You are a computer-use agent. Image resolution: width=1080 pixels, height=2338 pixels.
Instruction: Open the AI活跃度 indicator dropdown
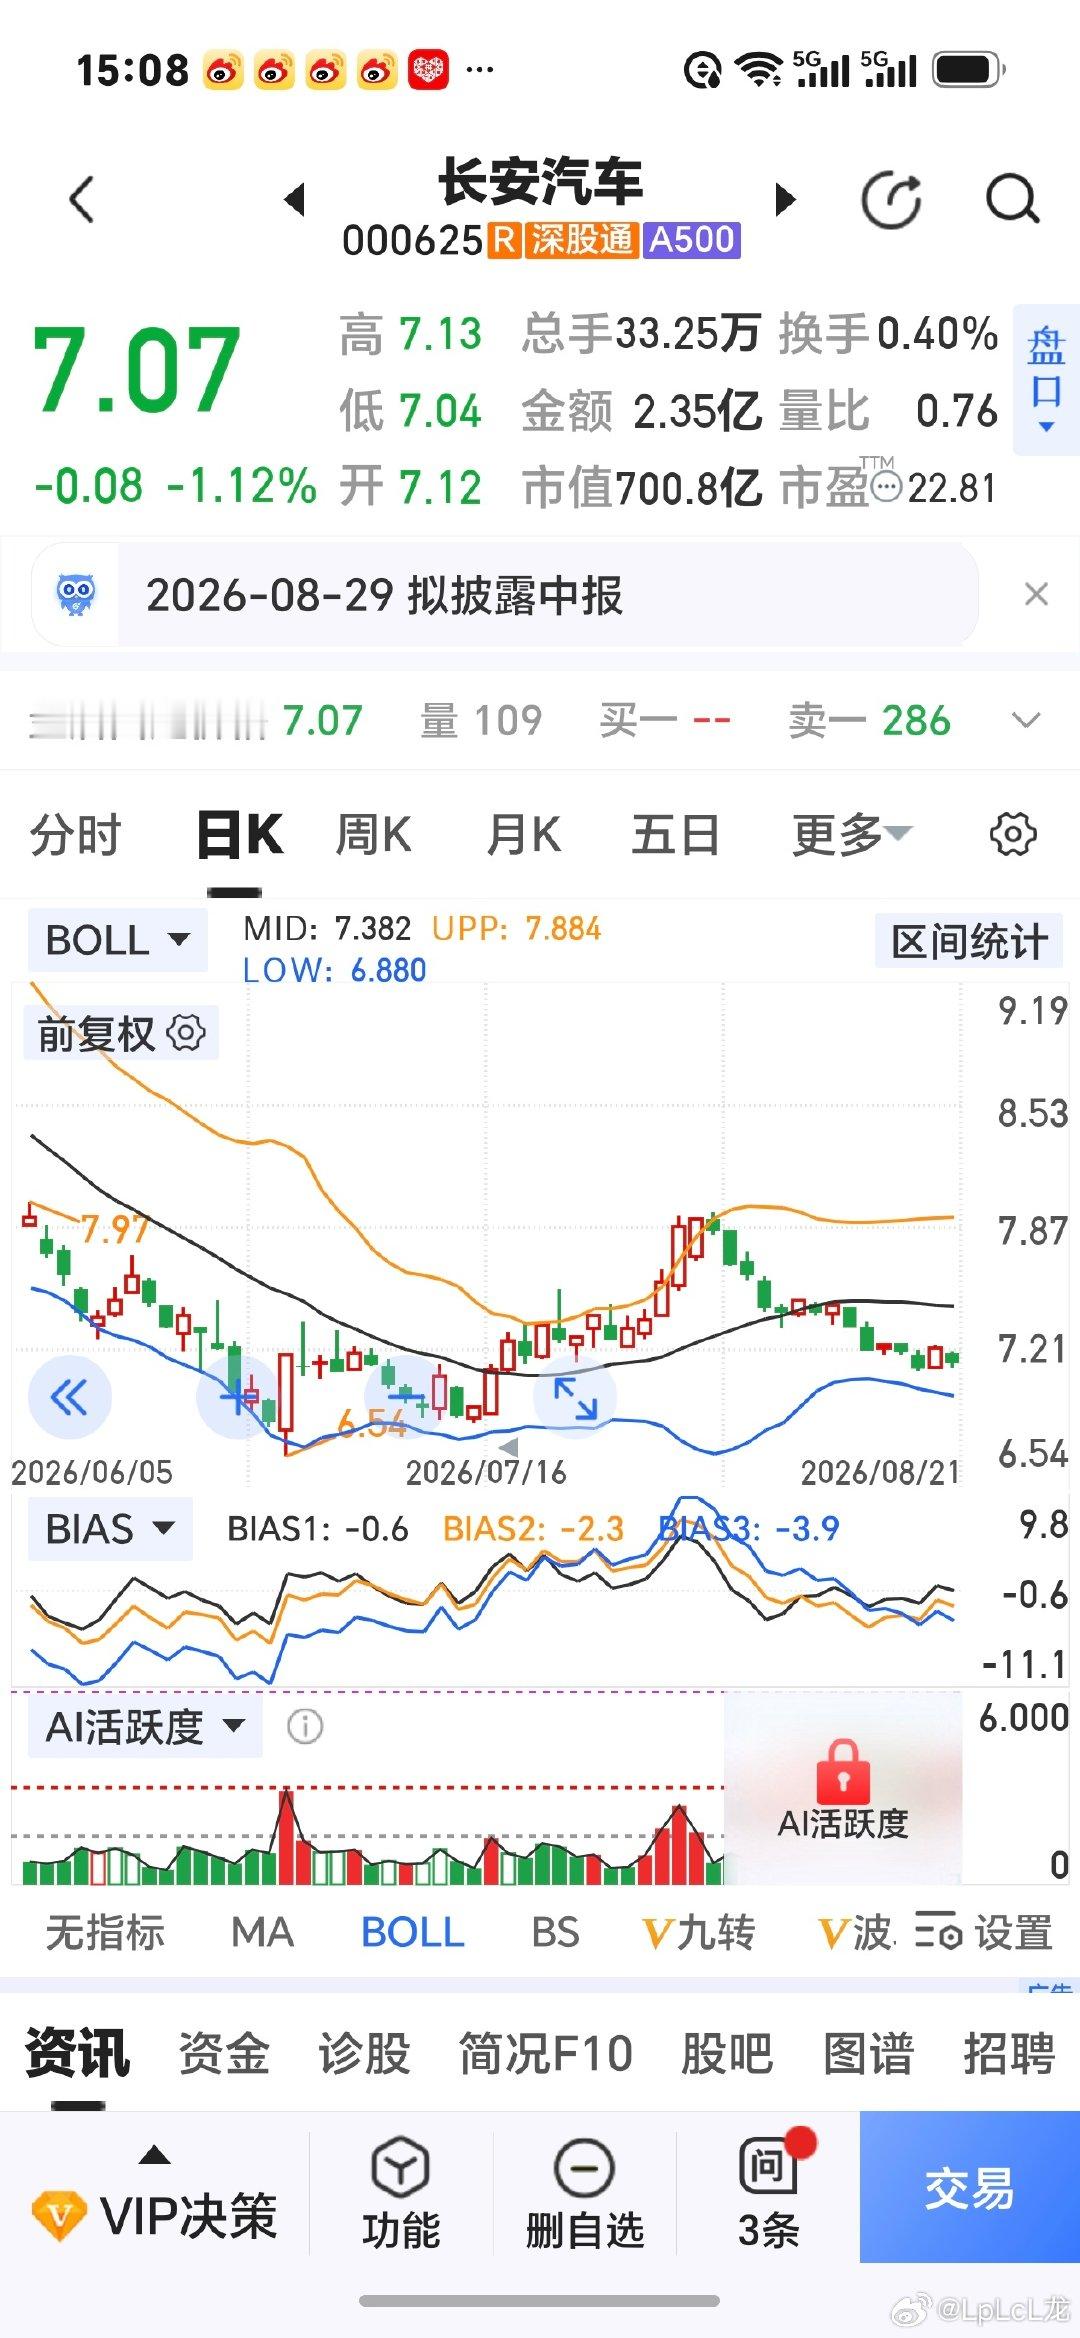[x=145, y=1726]
